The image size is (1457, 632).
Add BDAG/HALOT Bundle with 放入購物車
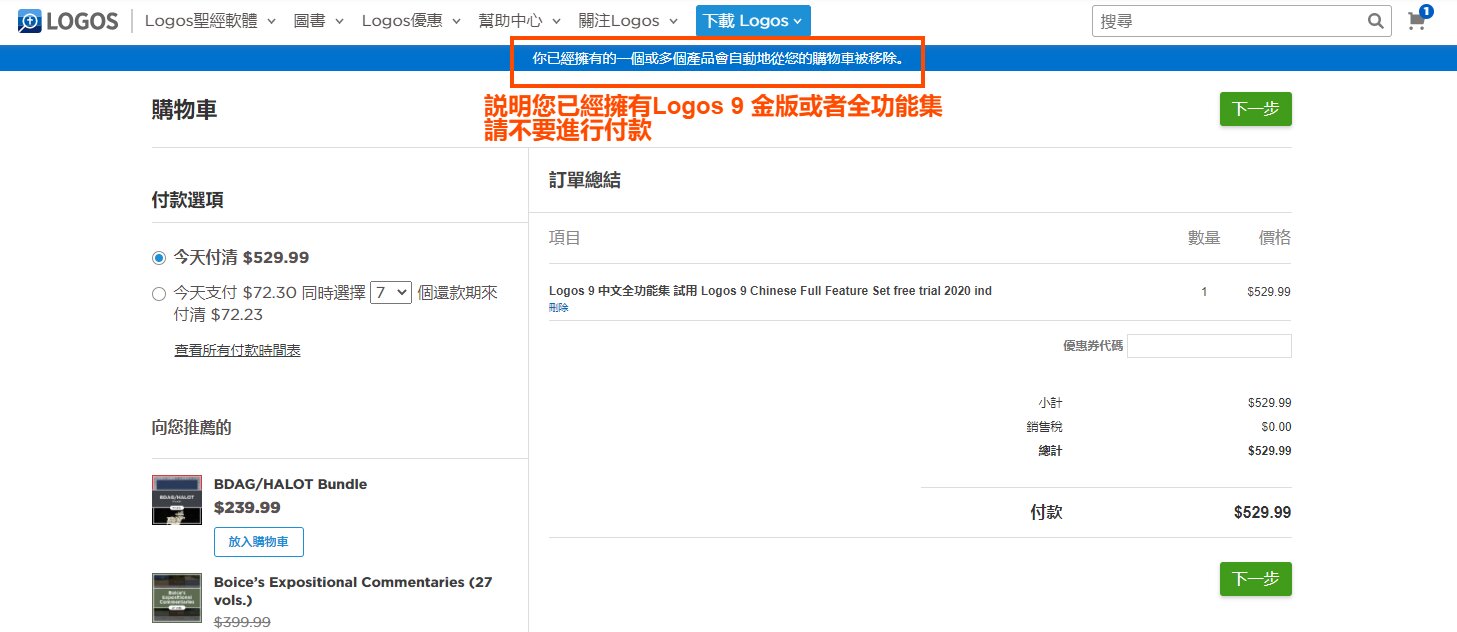click(259, 542)
